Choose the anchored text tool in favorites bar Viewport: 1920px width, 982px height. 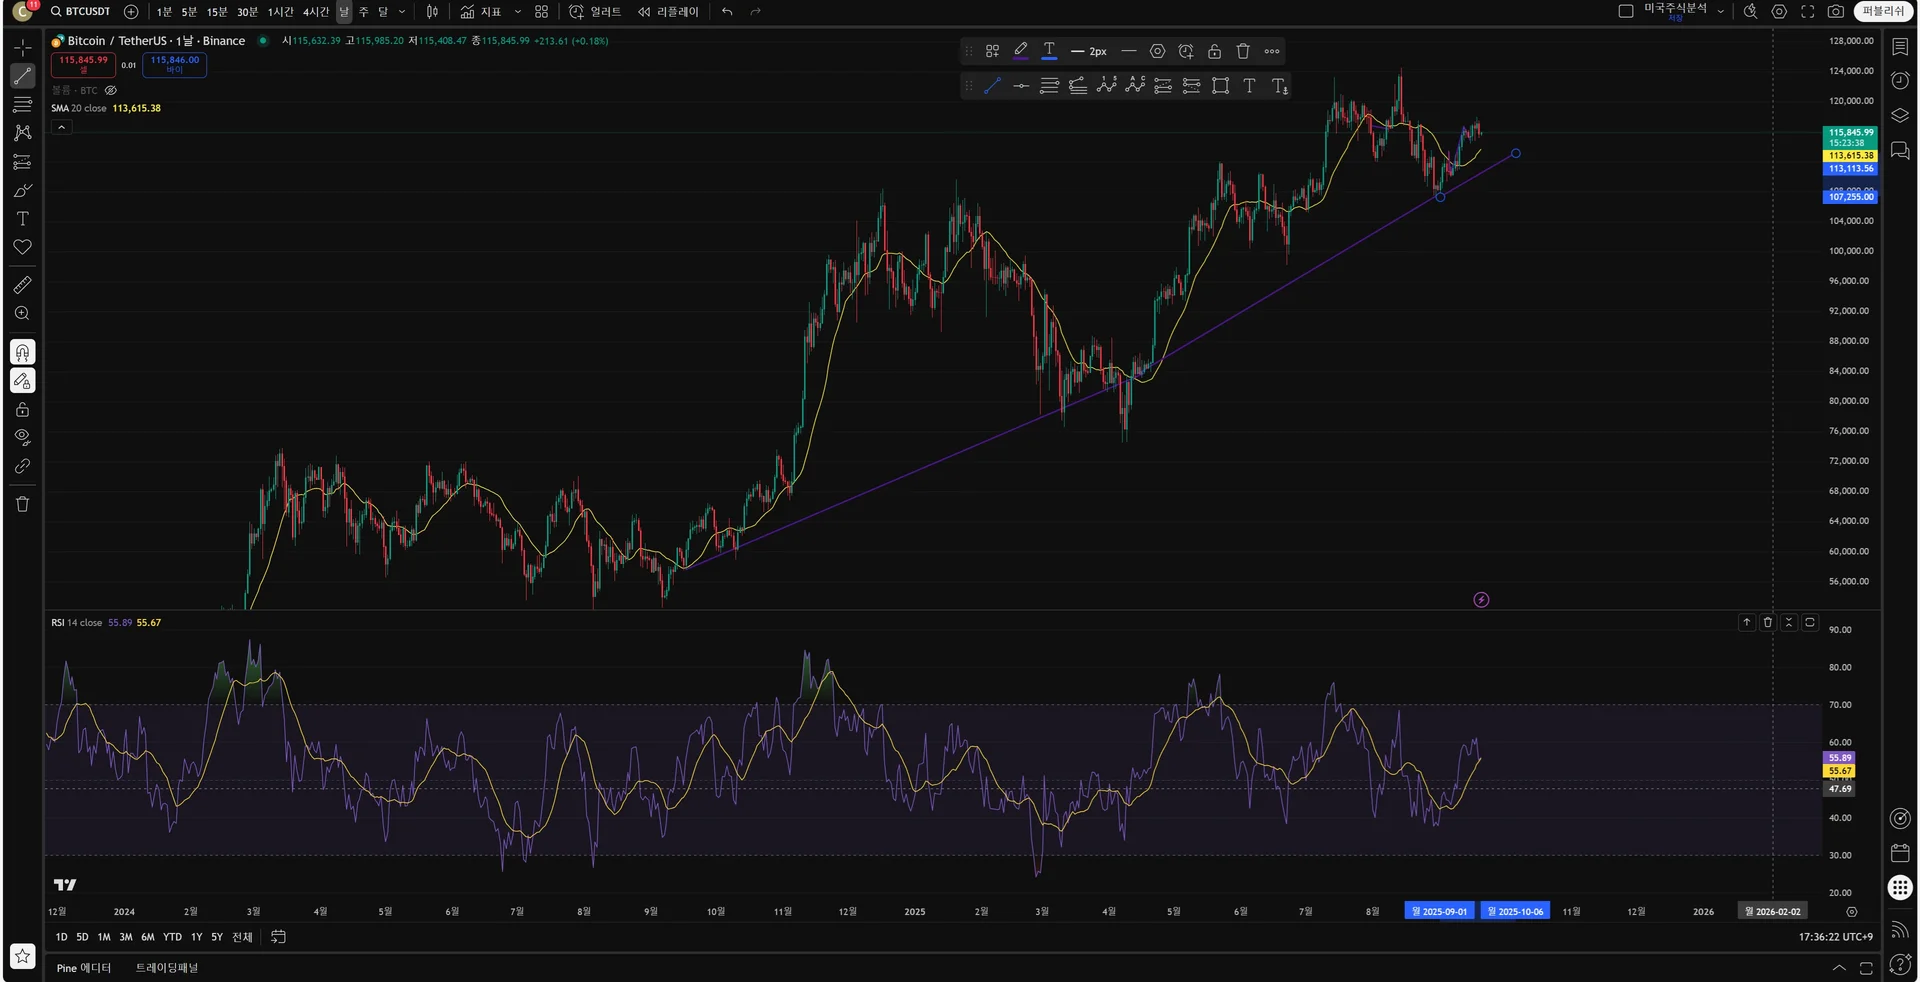[1279, 86]
